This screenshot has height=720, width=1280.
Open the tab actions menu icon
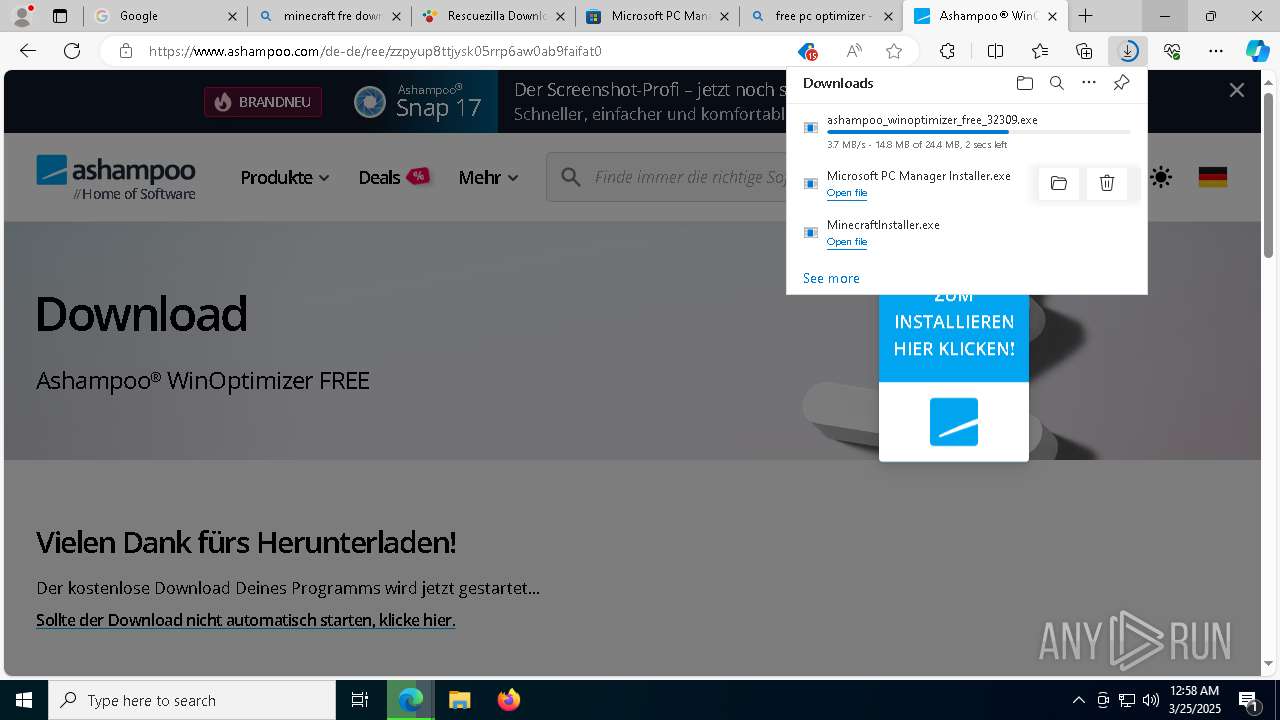(x=60, y=16)
